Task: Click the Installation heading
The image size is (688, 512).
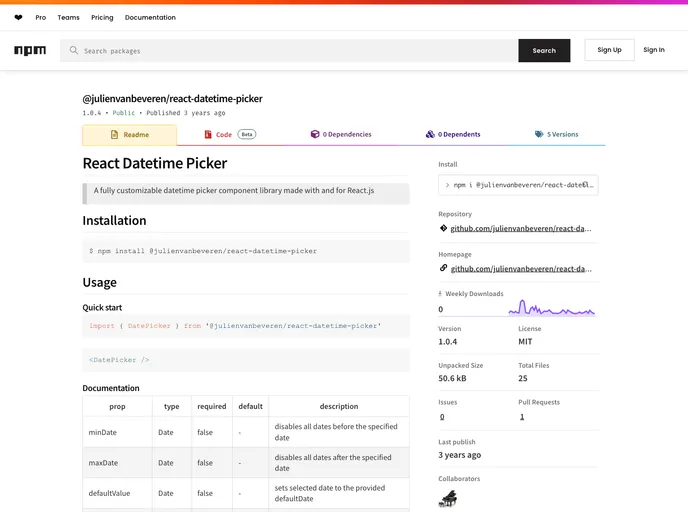Action: (114, 220)
